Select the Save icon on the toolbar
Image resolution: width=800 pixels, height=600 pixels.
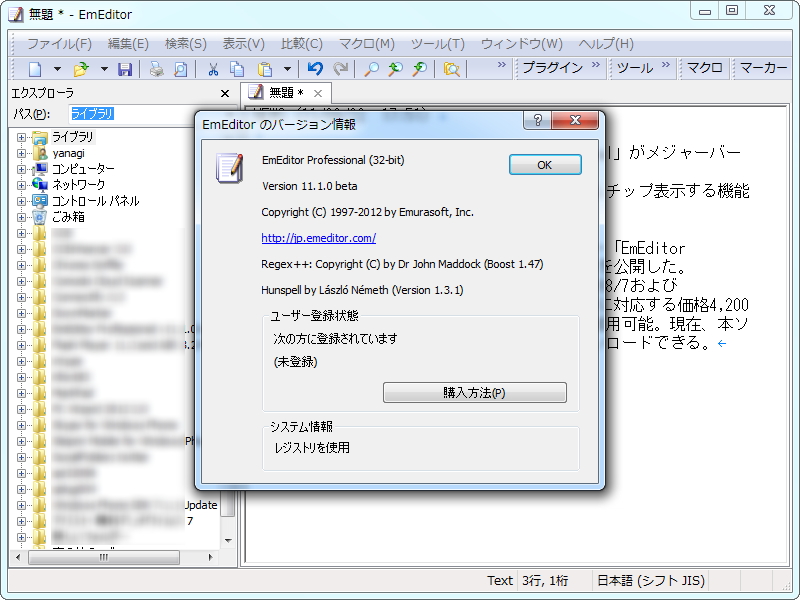(125, 68)
